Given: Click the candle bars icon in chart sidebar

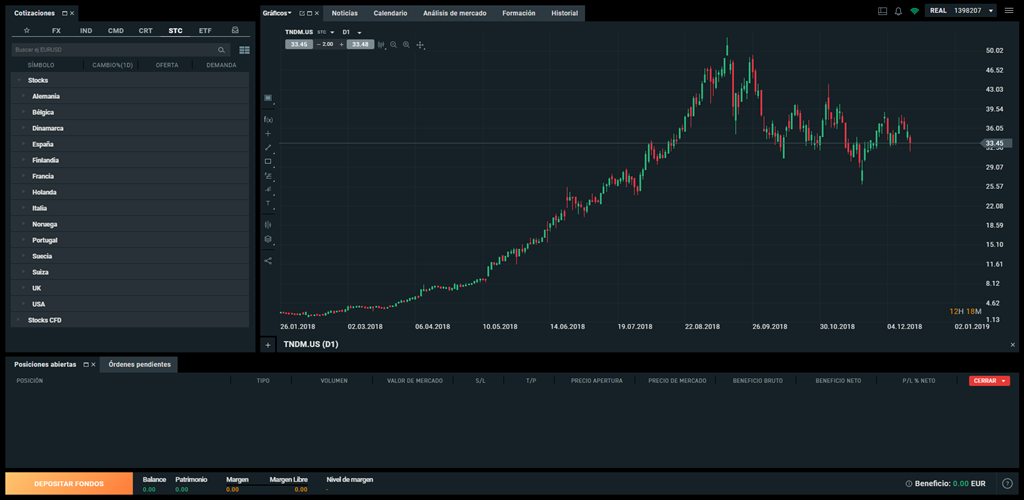Looking at the screenshot, I should (x=268, y=225).
